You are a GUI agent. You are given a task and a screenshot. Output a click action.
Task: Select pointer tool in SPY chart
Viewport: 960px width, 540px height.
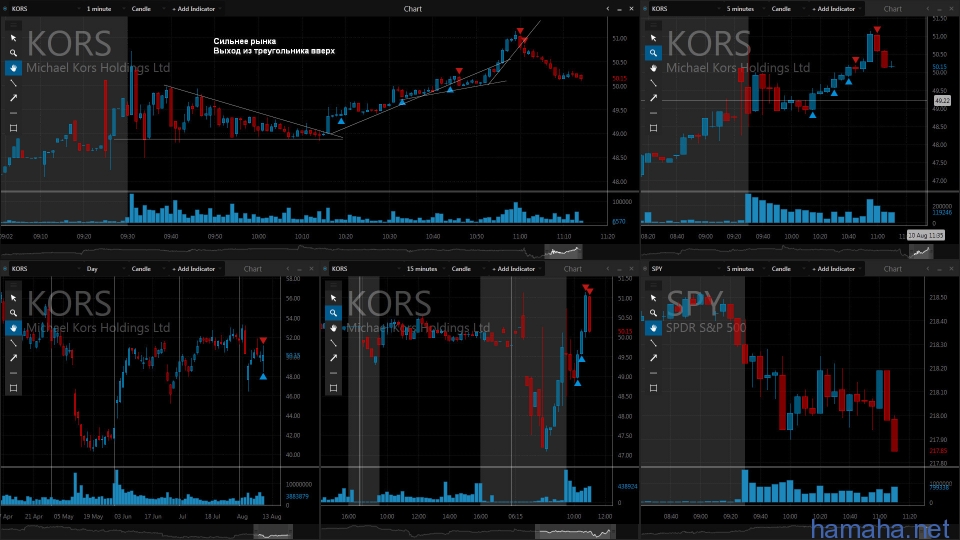click(653, 298)
